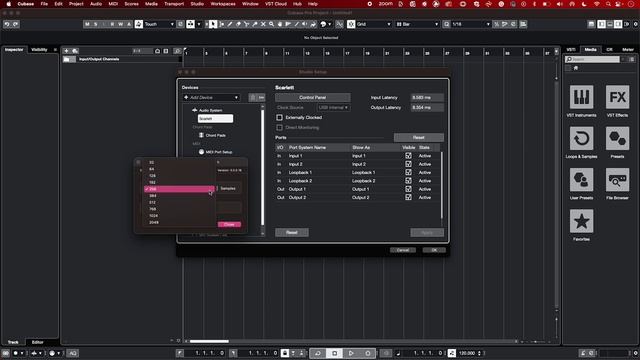The height and width of the screenshot is (360, 640).
Task: Switch to the Visibility tab
Action: [39, 50]
